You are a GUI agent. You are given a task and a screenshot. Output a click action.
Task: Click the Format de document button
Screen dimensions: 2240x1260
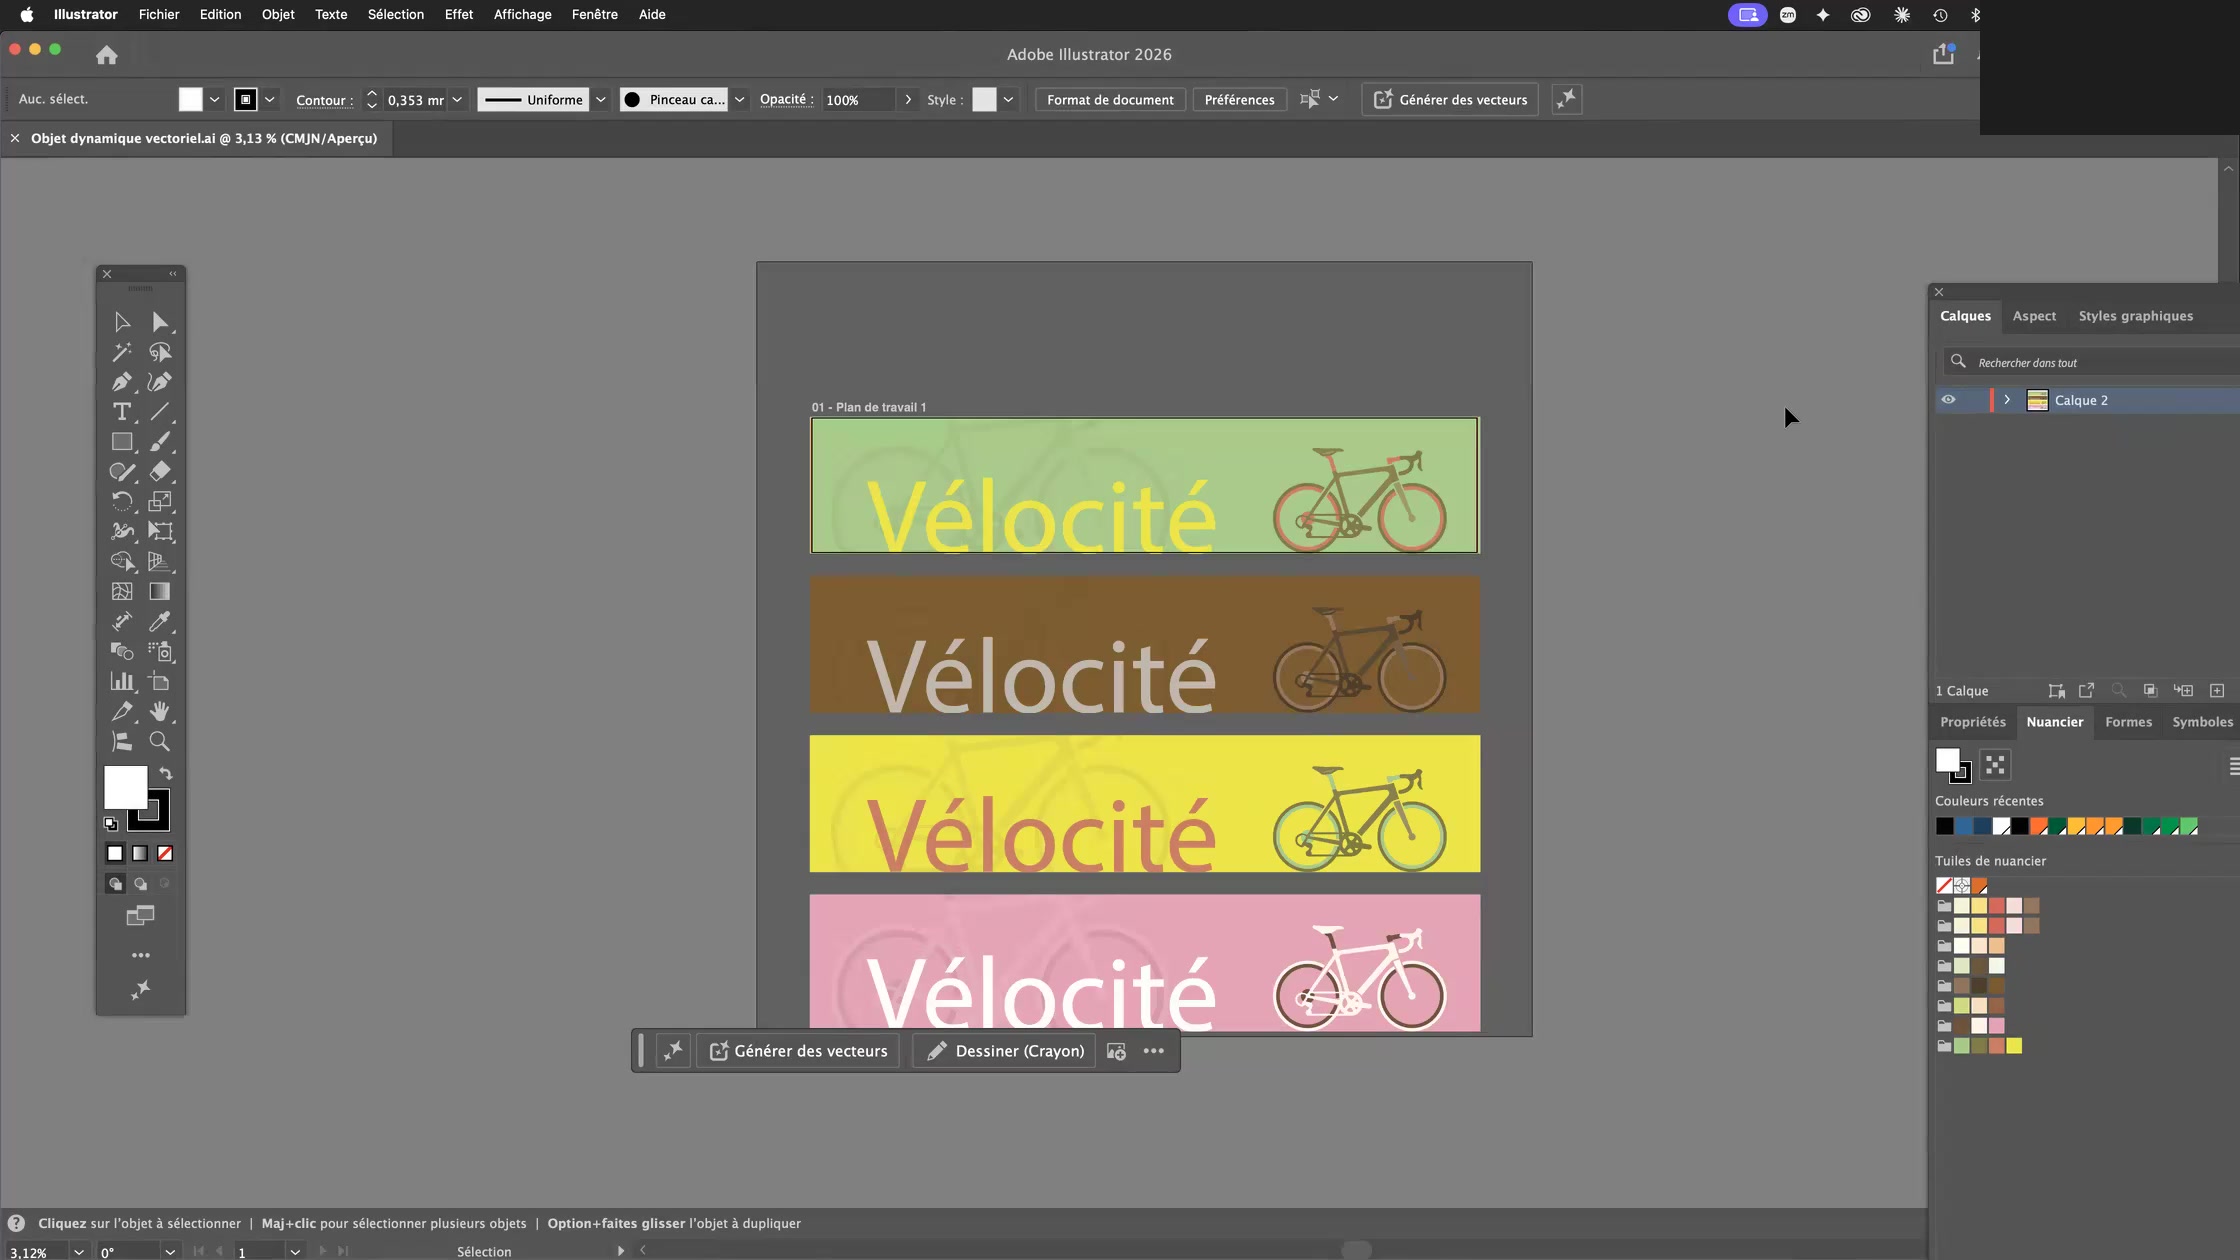(x=1110, y=99)
